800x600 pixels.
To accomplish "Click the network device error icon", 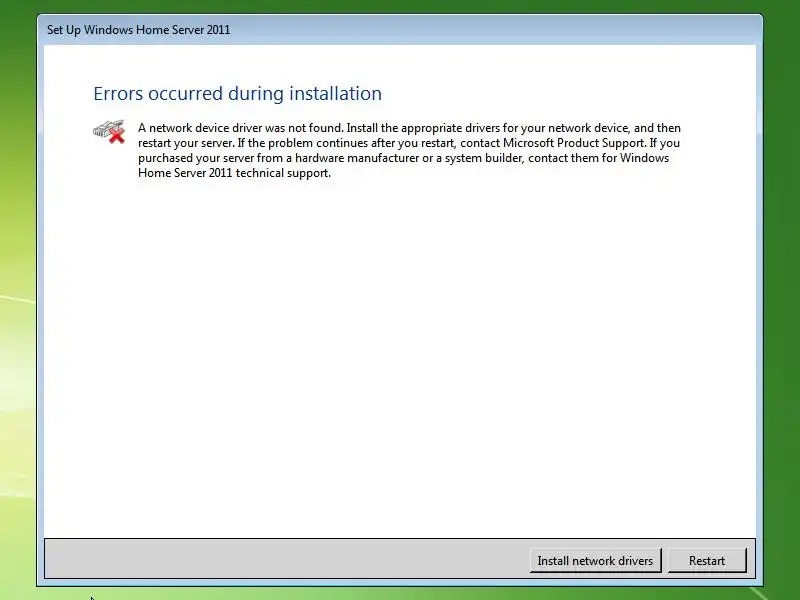I will tap(109, 132).
